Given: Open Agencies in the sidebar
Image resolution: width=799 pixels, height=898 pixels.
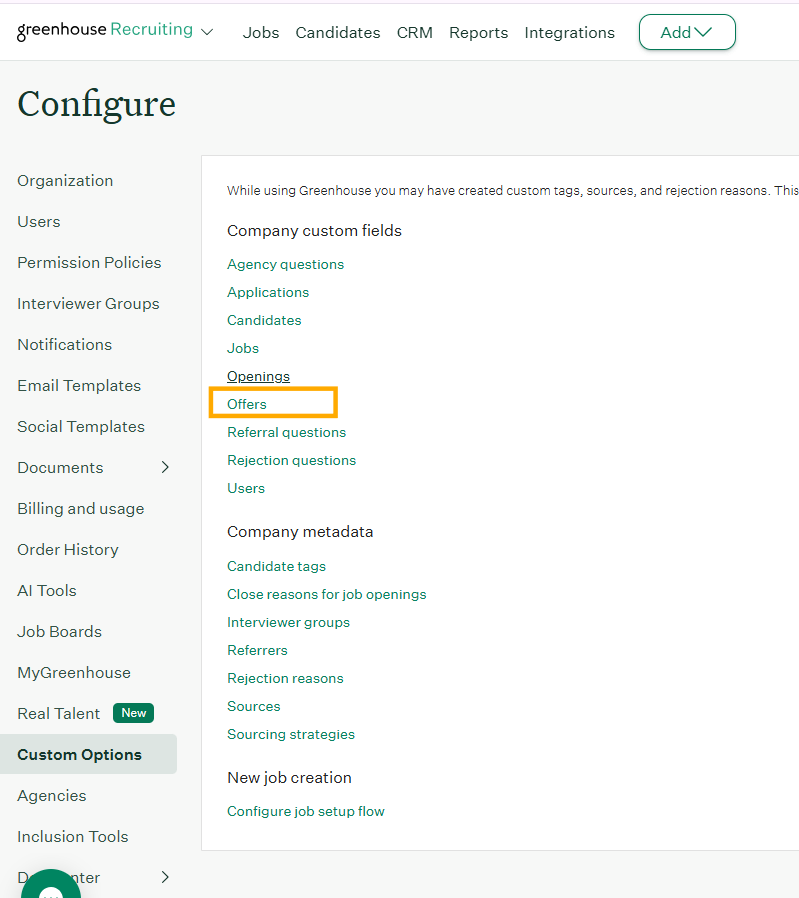Looking at the screenshot, I should coord(52,795).
